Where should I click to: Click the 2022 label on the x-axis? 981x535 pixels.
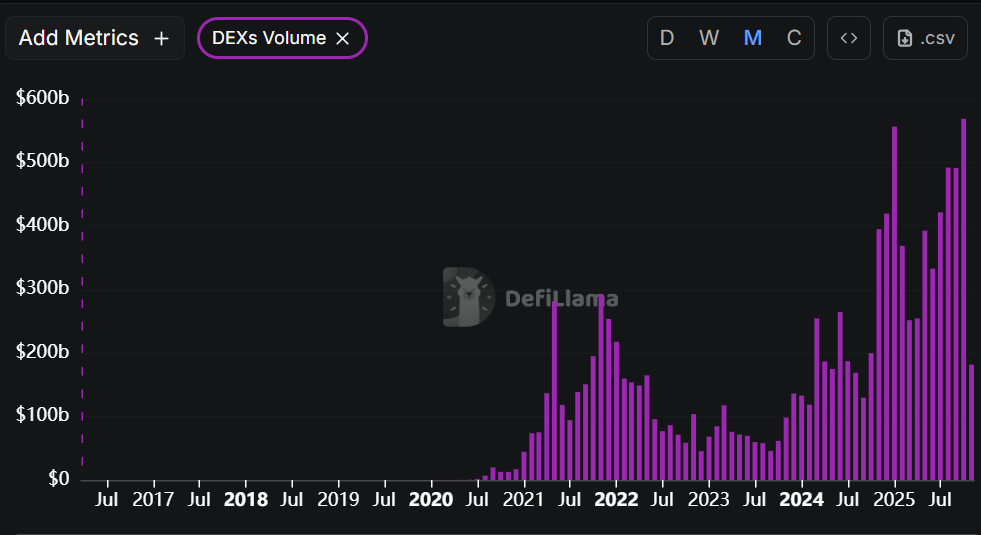tap(616, 498)
